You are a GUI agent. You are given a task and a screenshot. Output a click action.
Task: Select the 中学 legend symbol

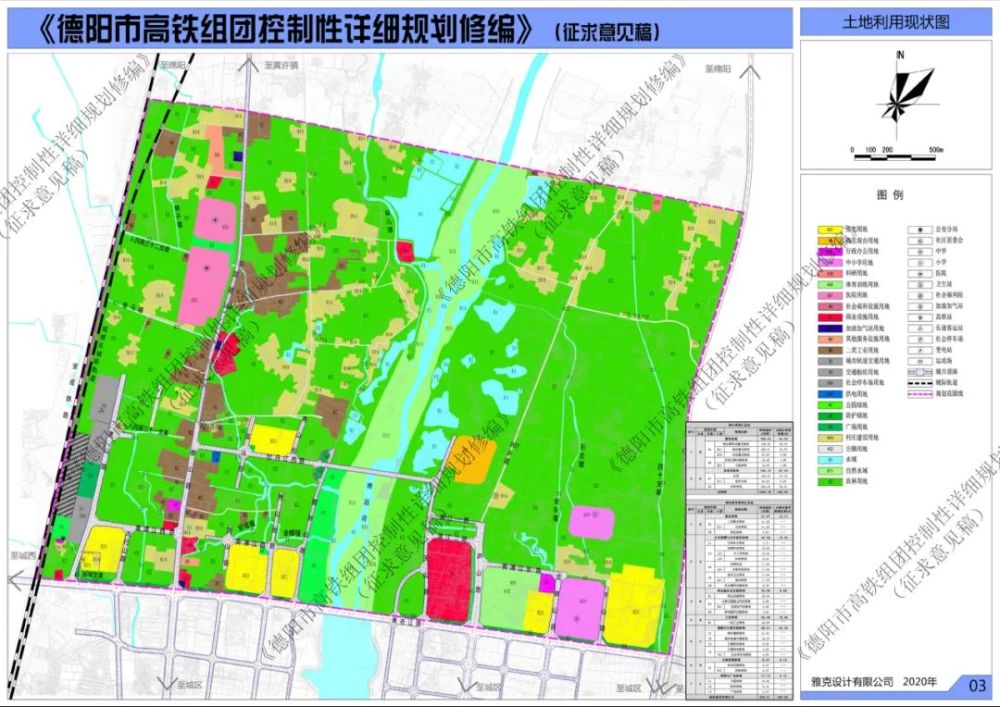click(x=919, y=251)
